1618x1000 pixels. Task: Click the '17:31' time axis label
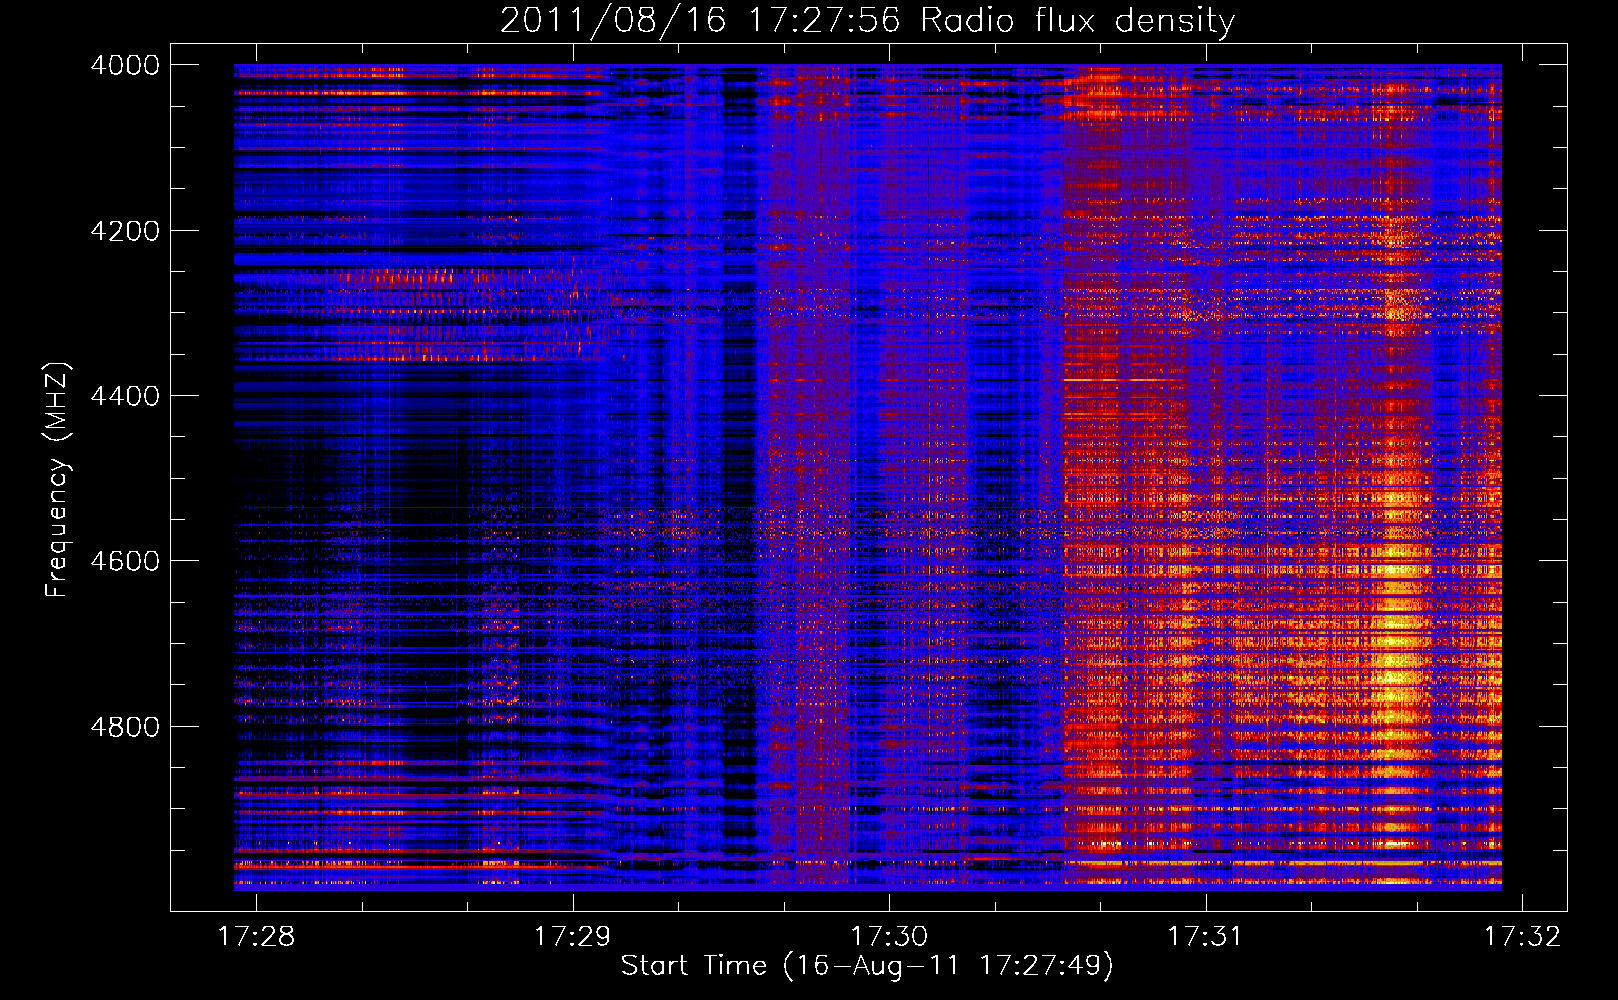[1206, 936]
